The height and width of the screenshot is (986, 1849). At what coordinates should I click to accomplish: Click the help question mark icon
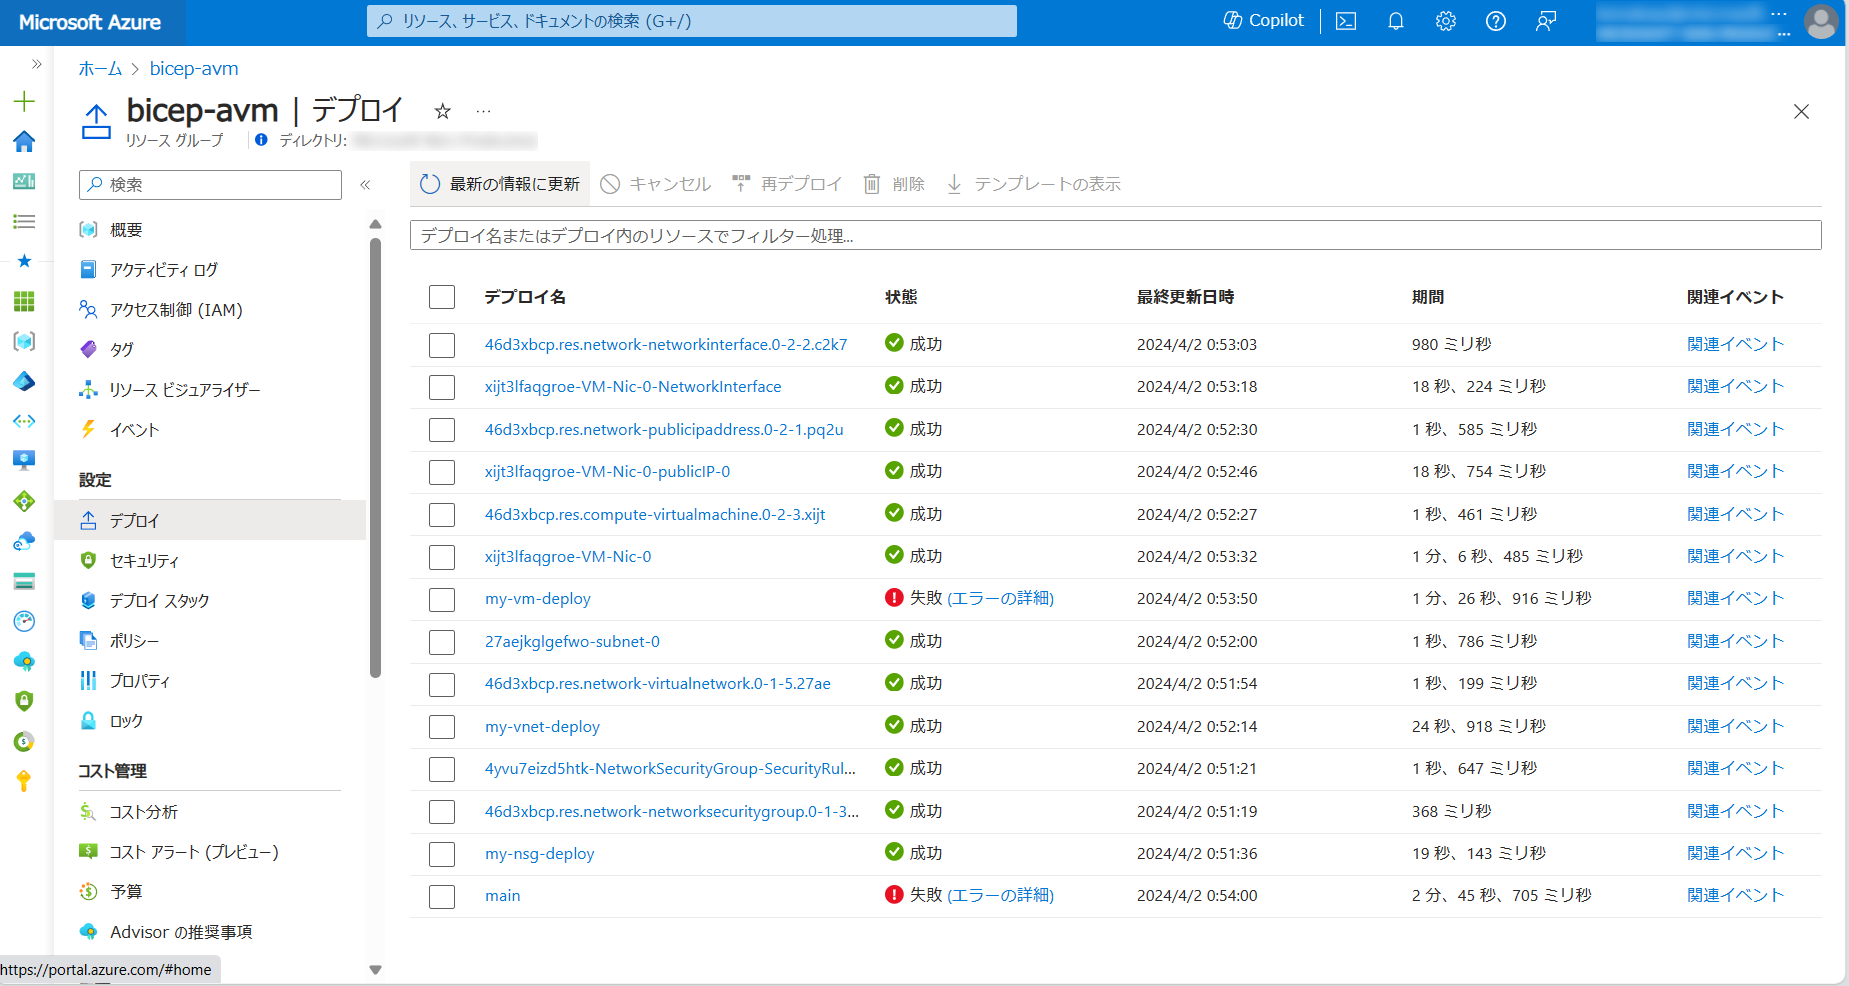coord(1496,21)
